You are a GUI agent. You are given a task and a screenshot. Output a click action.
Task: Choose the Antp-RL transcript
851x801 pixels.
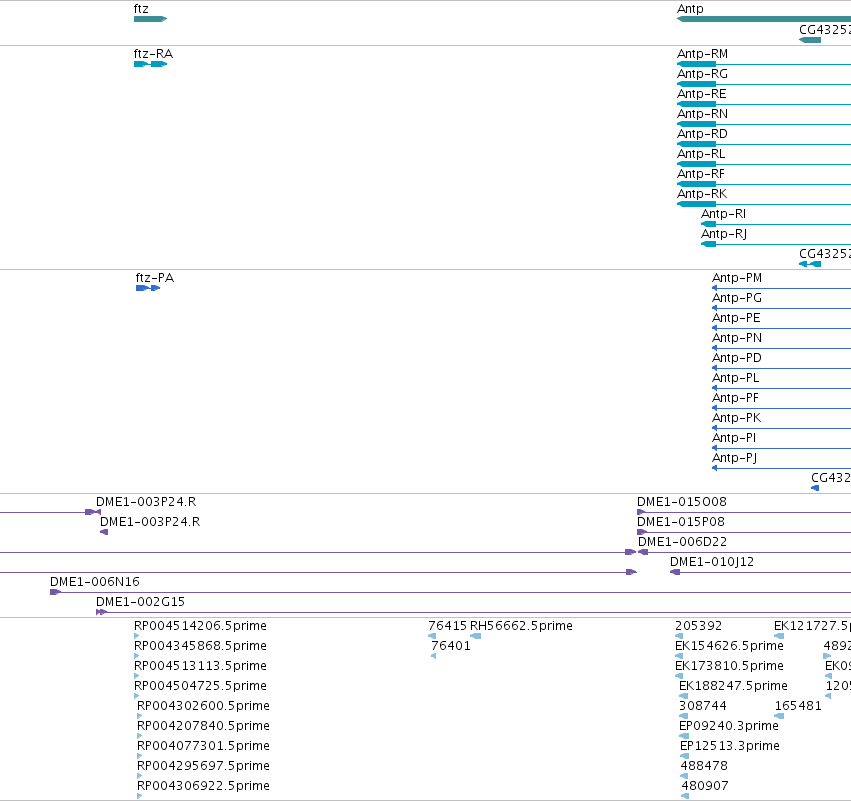(701, 154)
